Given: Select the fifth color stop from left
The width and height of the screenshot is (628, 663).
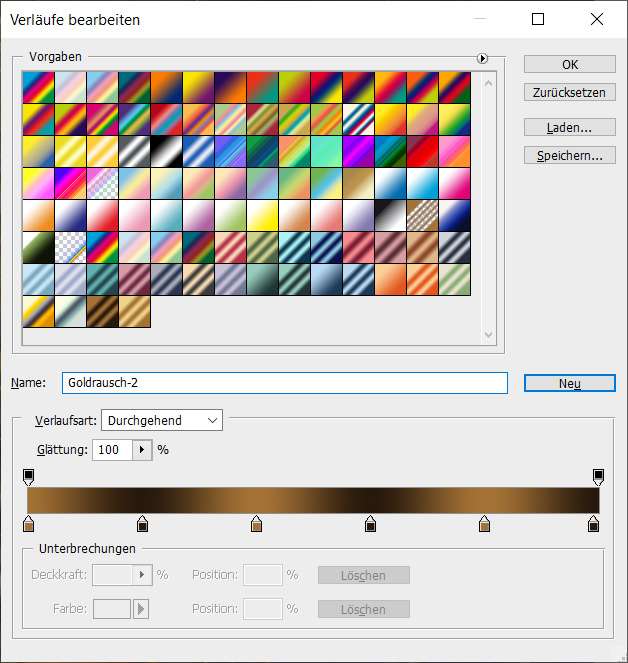Looking at the screenshot, I should pyautogui.click(x=485, y=524).
